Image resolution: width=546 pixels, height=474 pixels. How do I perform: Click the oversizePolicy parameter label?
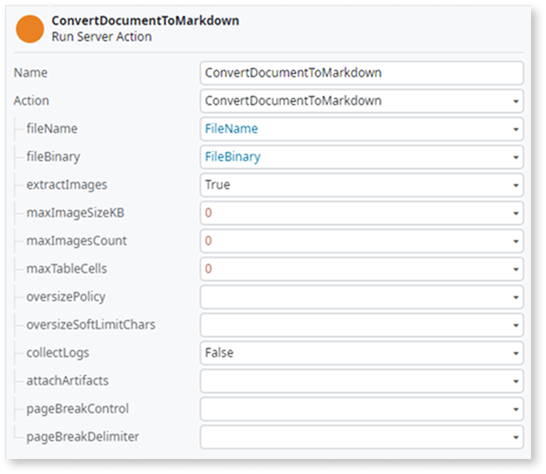coord(66,297)
